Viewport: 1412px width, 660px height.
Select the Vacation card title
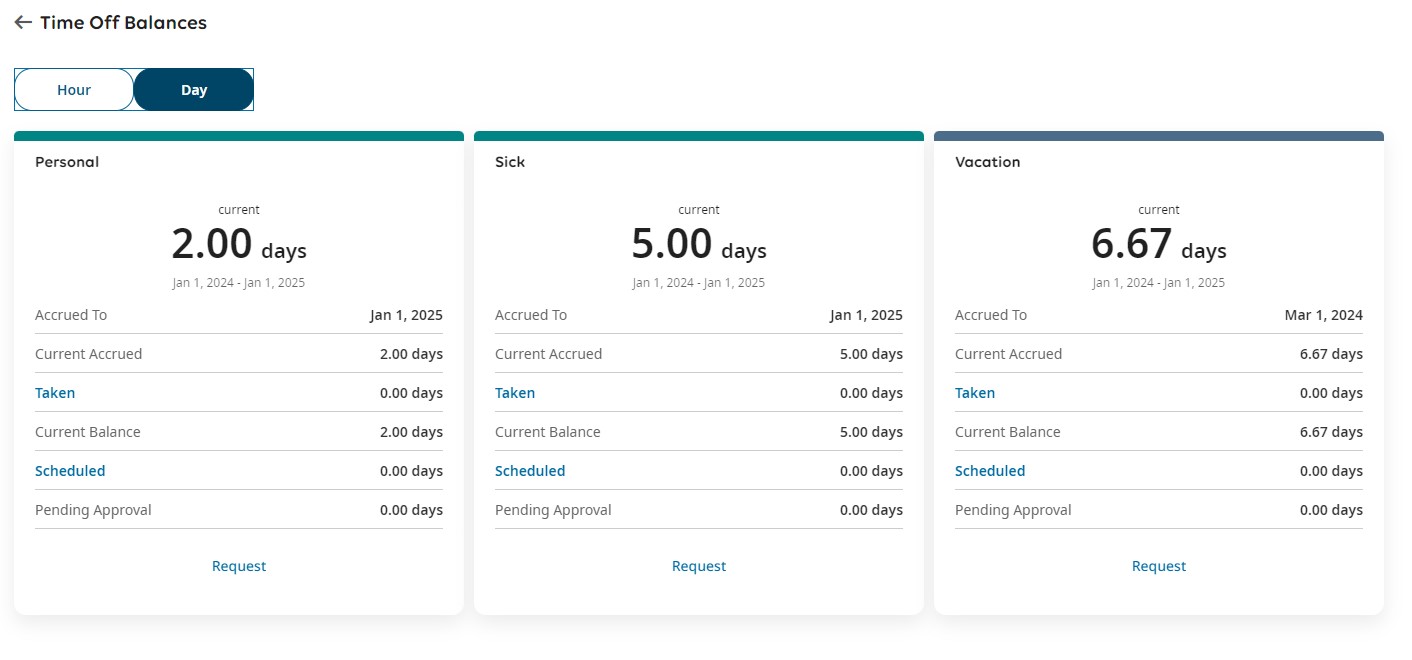click(987, 162)
